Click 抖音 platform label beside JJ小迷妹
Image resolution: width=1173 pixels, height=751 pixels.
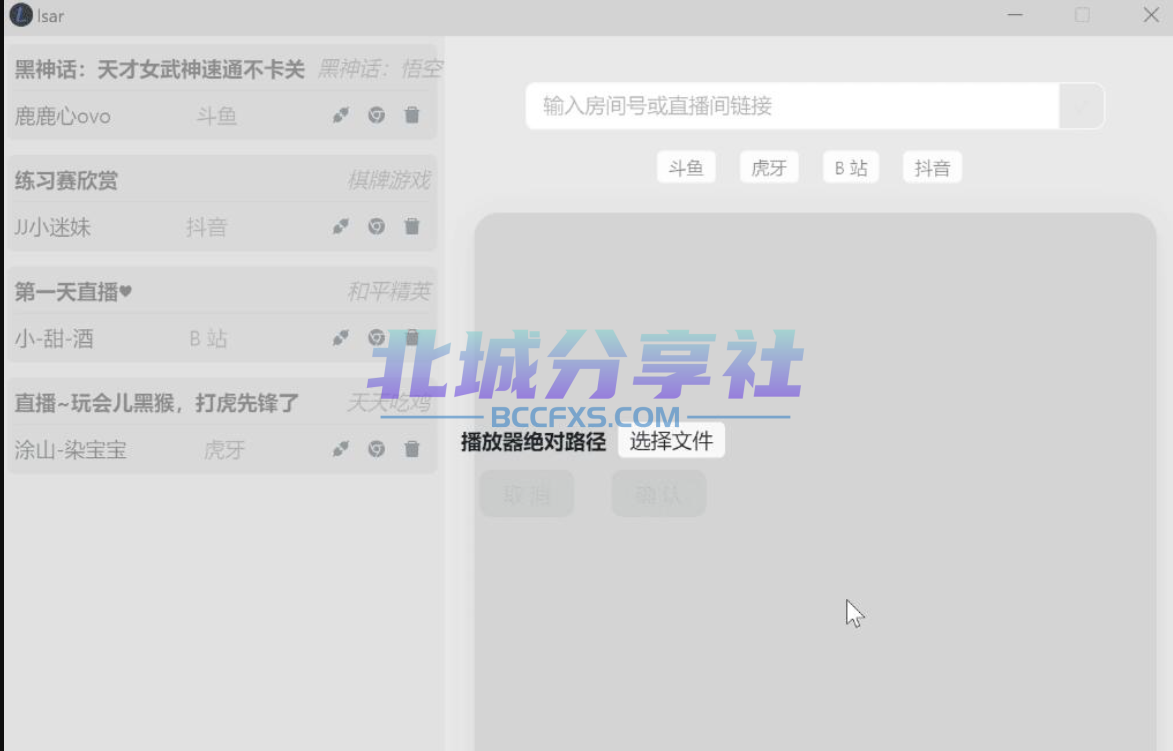206,227
